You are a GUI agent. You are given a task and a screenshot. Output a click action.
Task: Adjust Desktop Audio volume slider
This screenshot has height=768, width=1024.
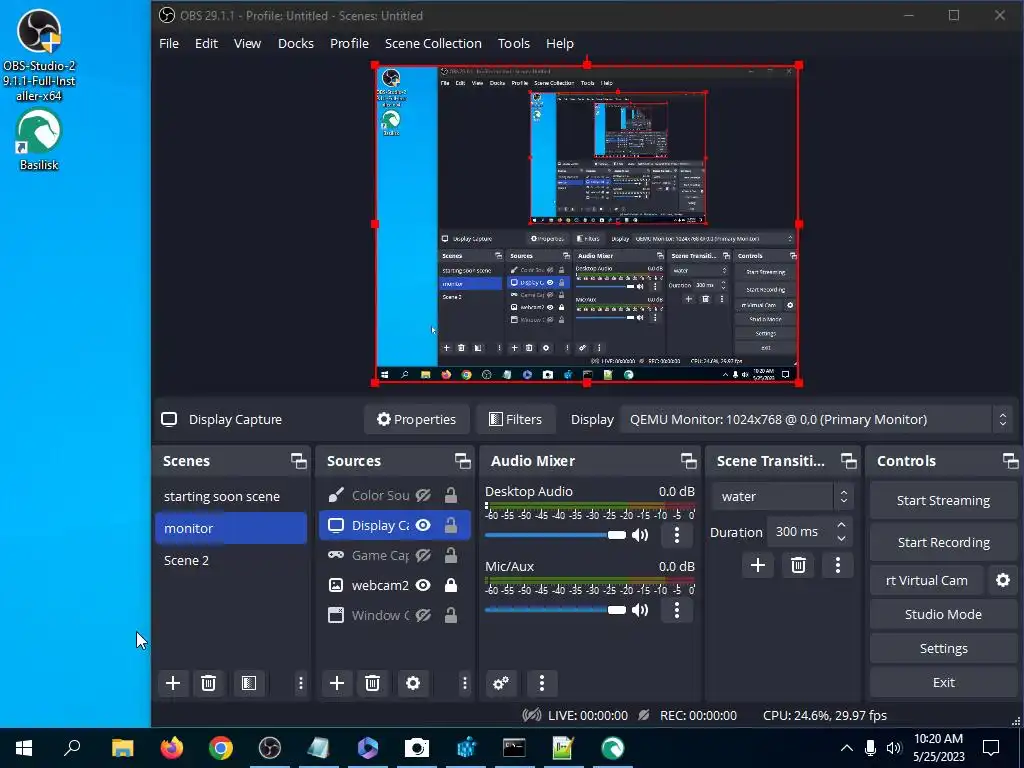pos(556,535)
